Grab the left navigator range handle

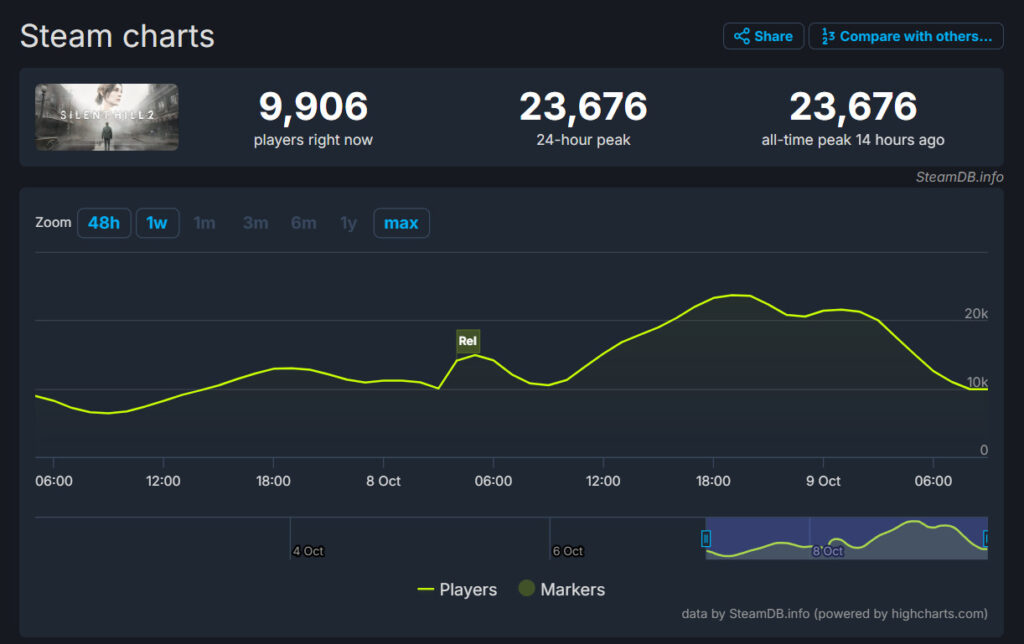click(706, 539)
